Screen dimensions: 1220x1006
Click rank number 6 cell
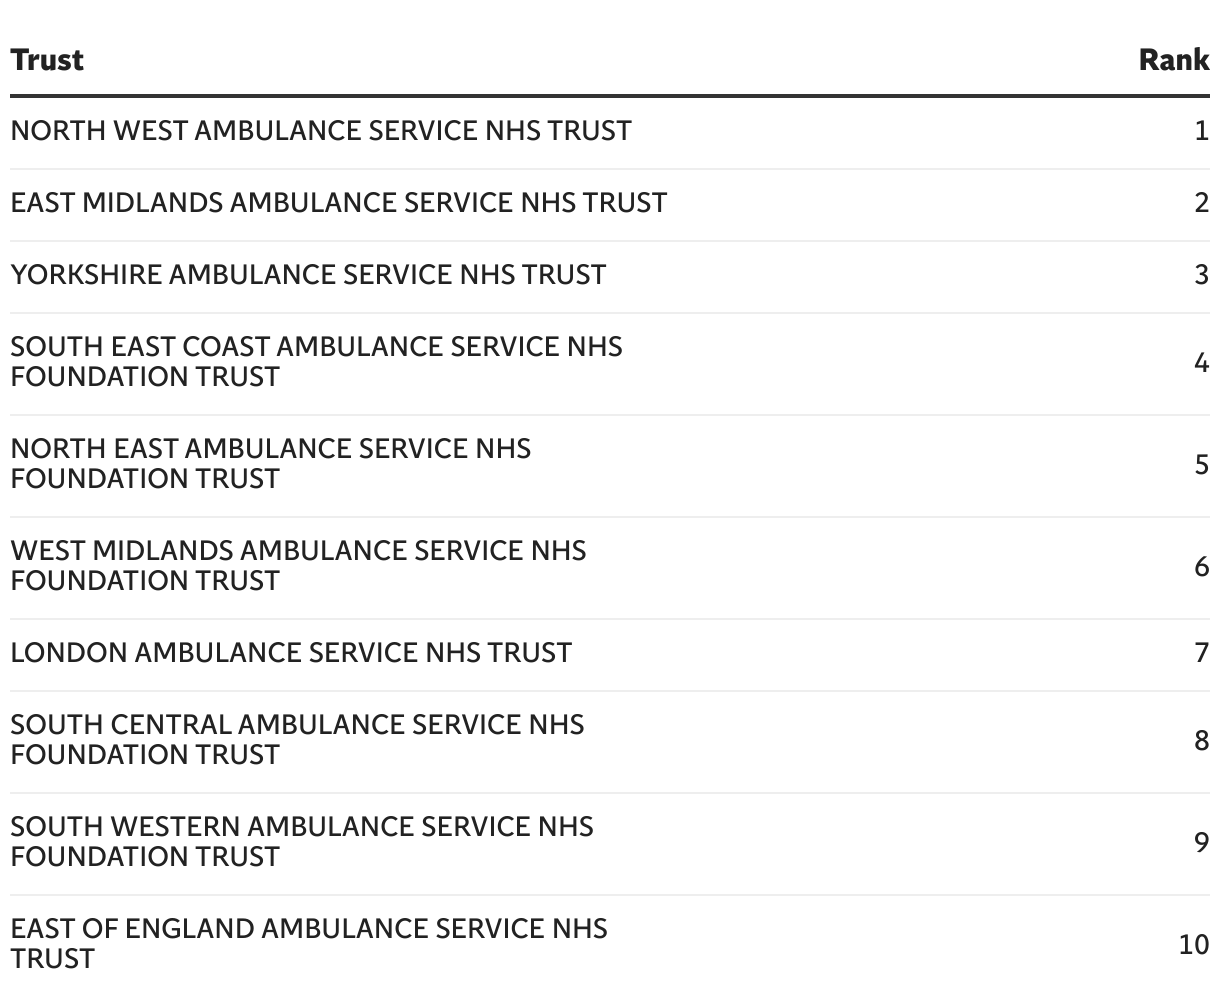[x=1202, y=566]
